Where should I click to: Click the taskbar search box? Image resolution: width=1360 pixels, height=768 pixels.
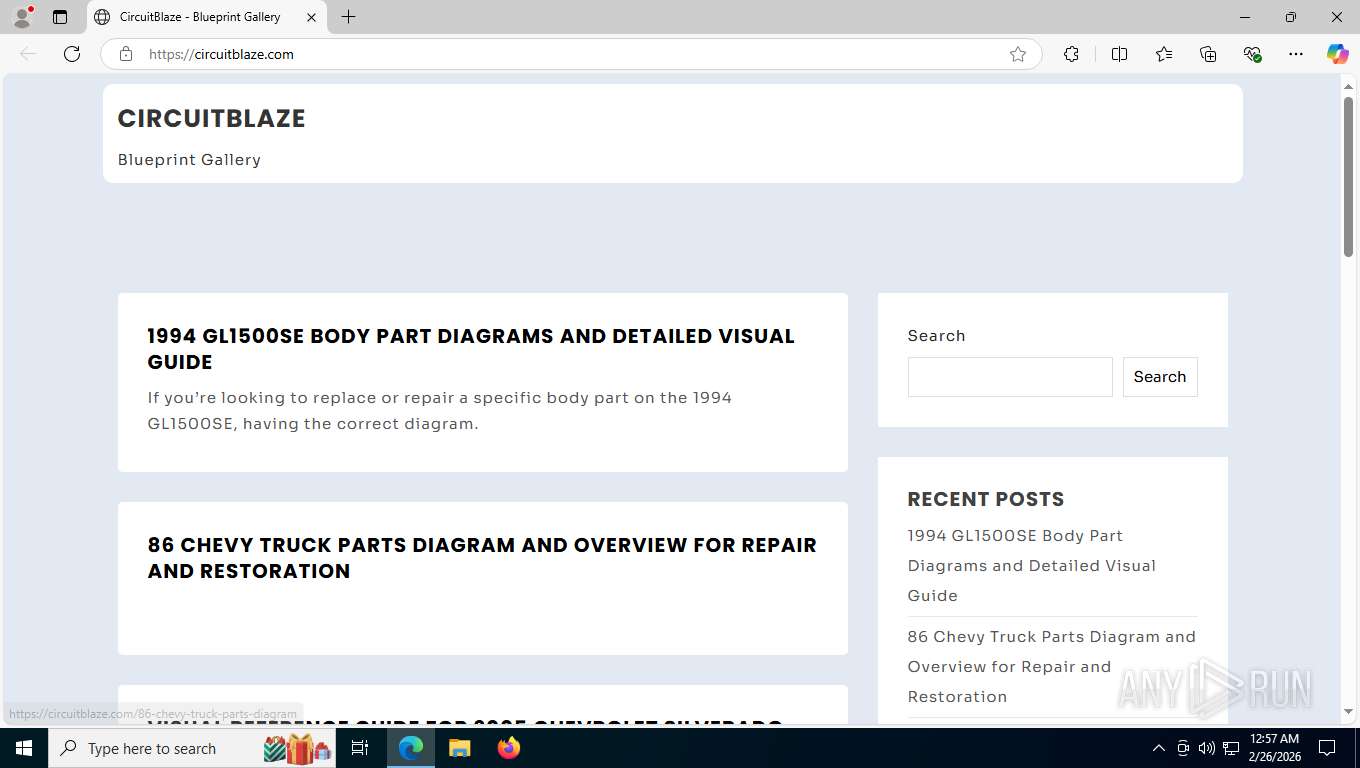click(x=193, y=748)
